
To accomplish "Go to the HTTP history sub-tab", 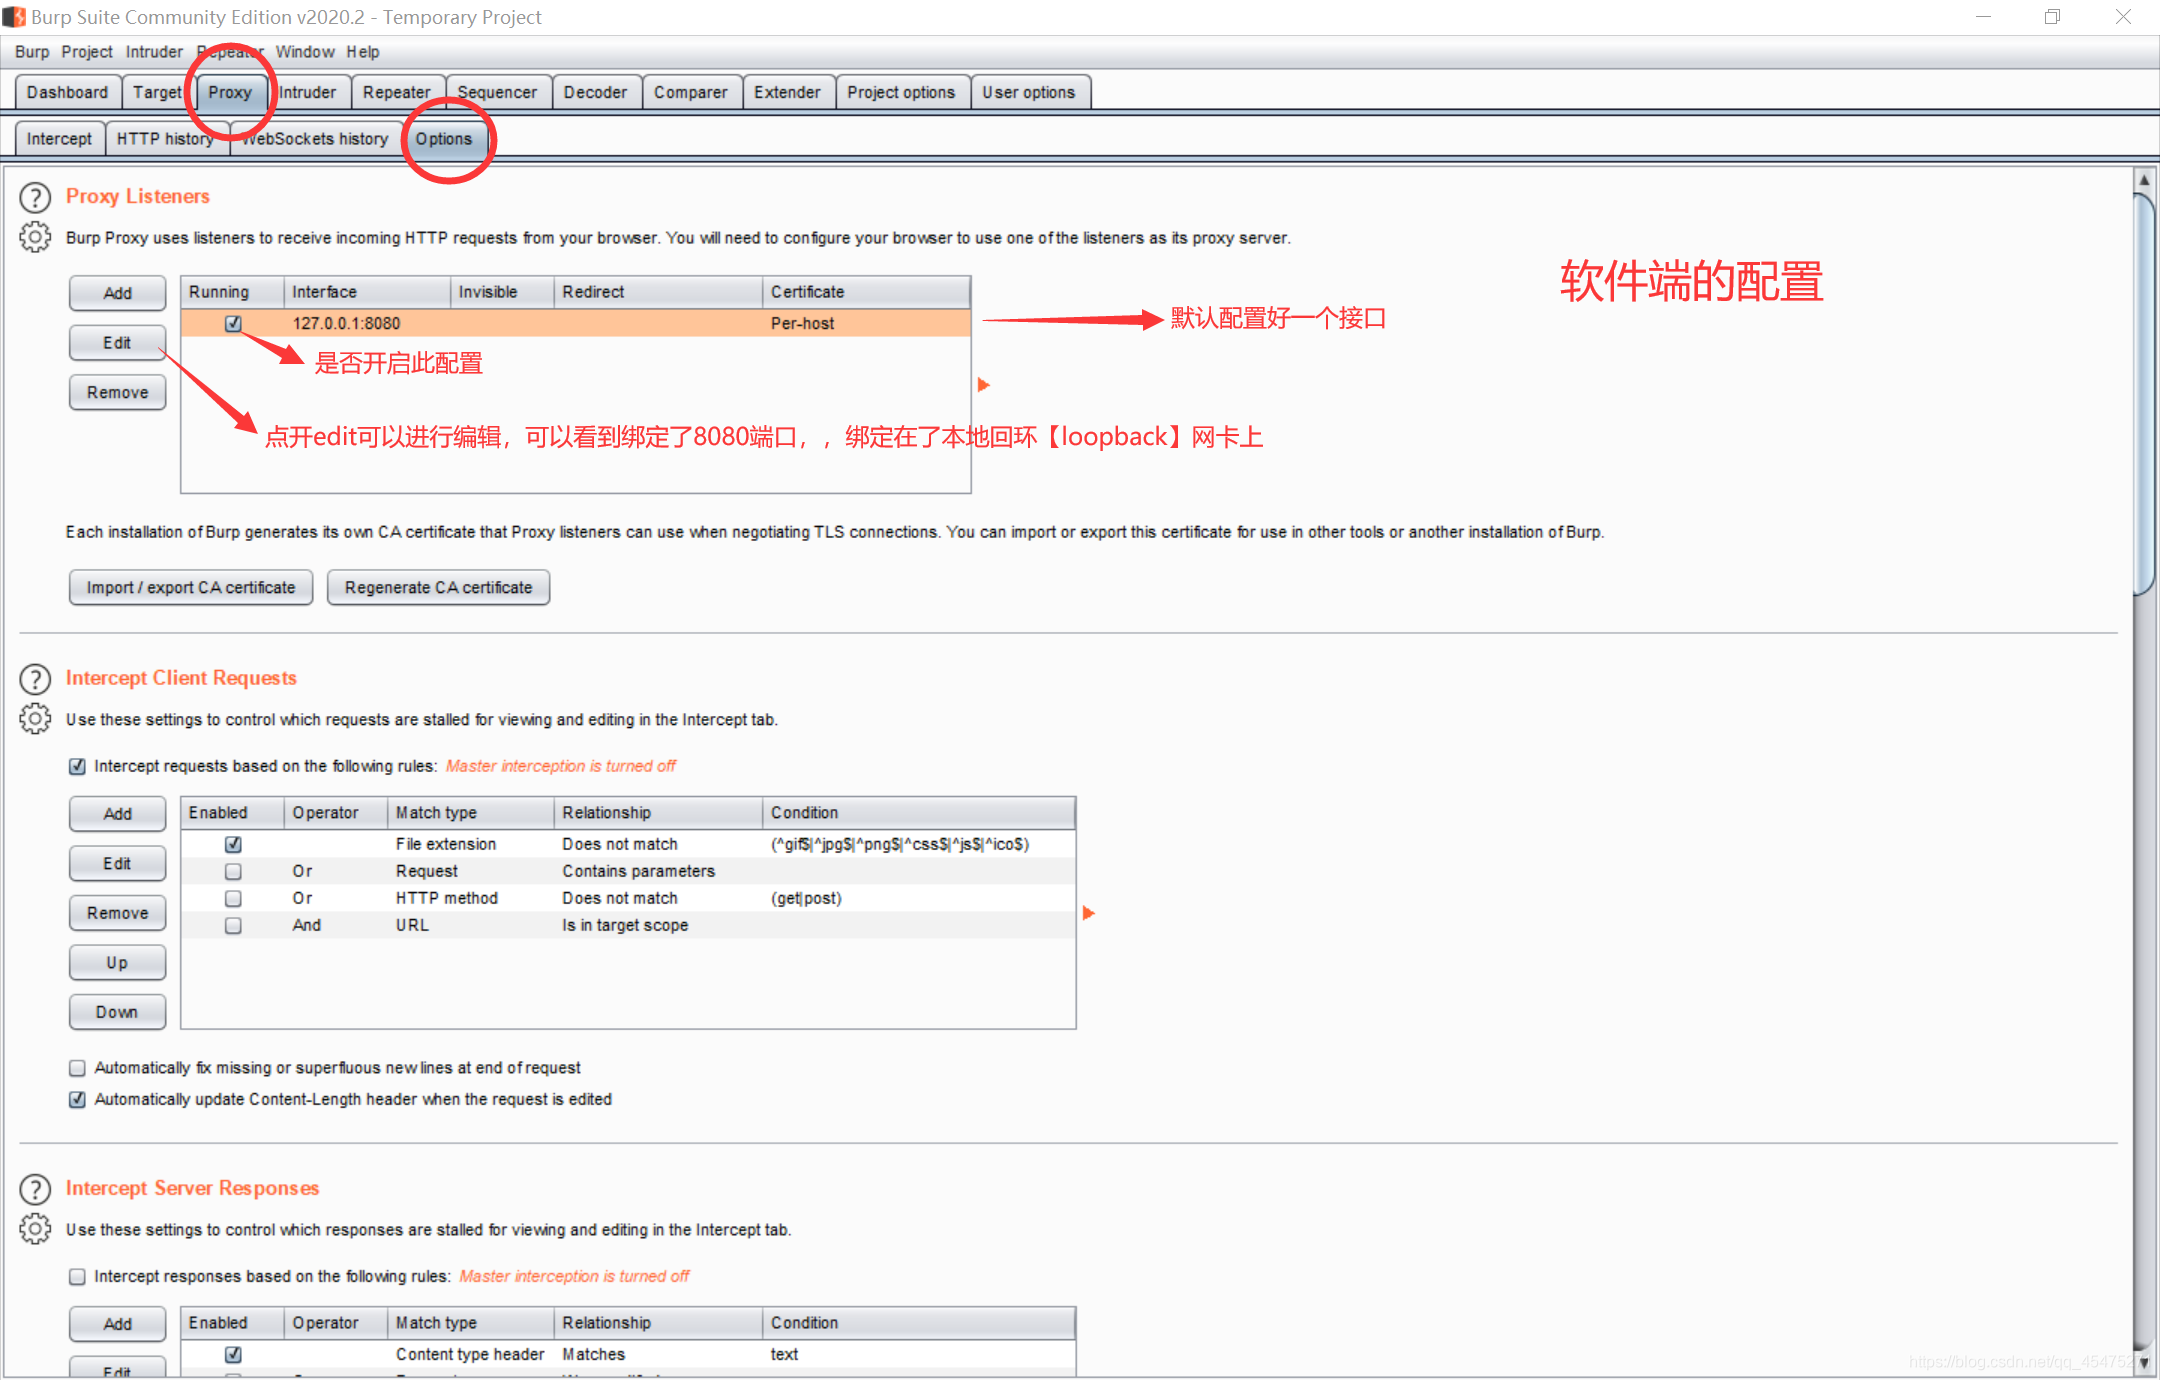I will (165, 139).
